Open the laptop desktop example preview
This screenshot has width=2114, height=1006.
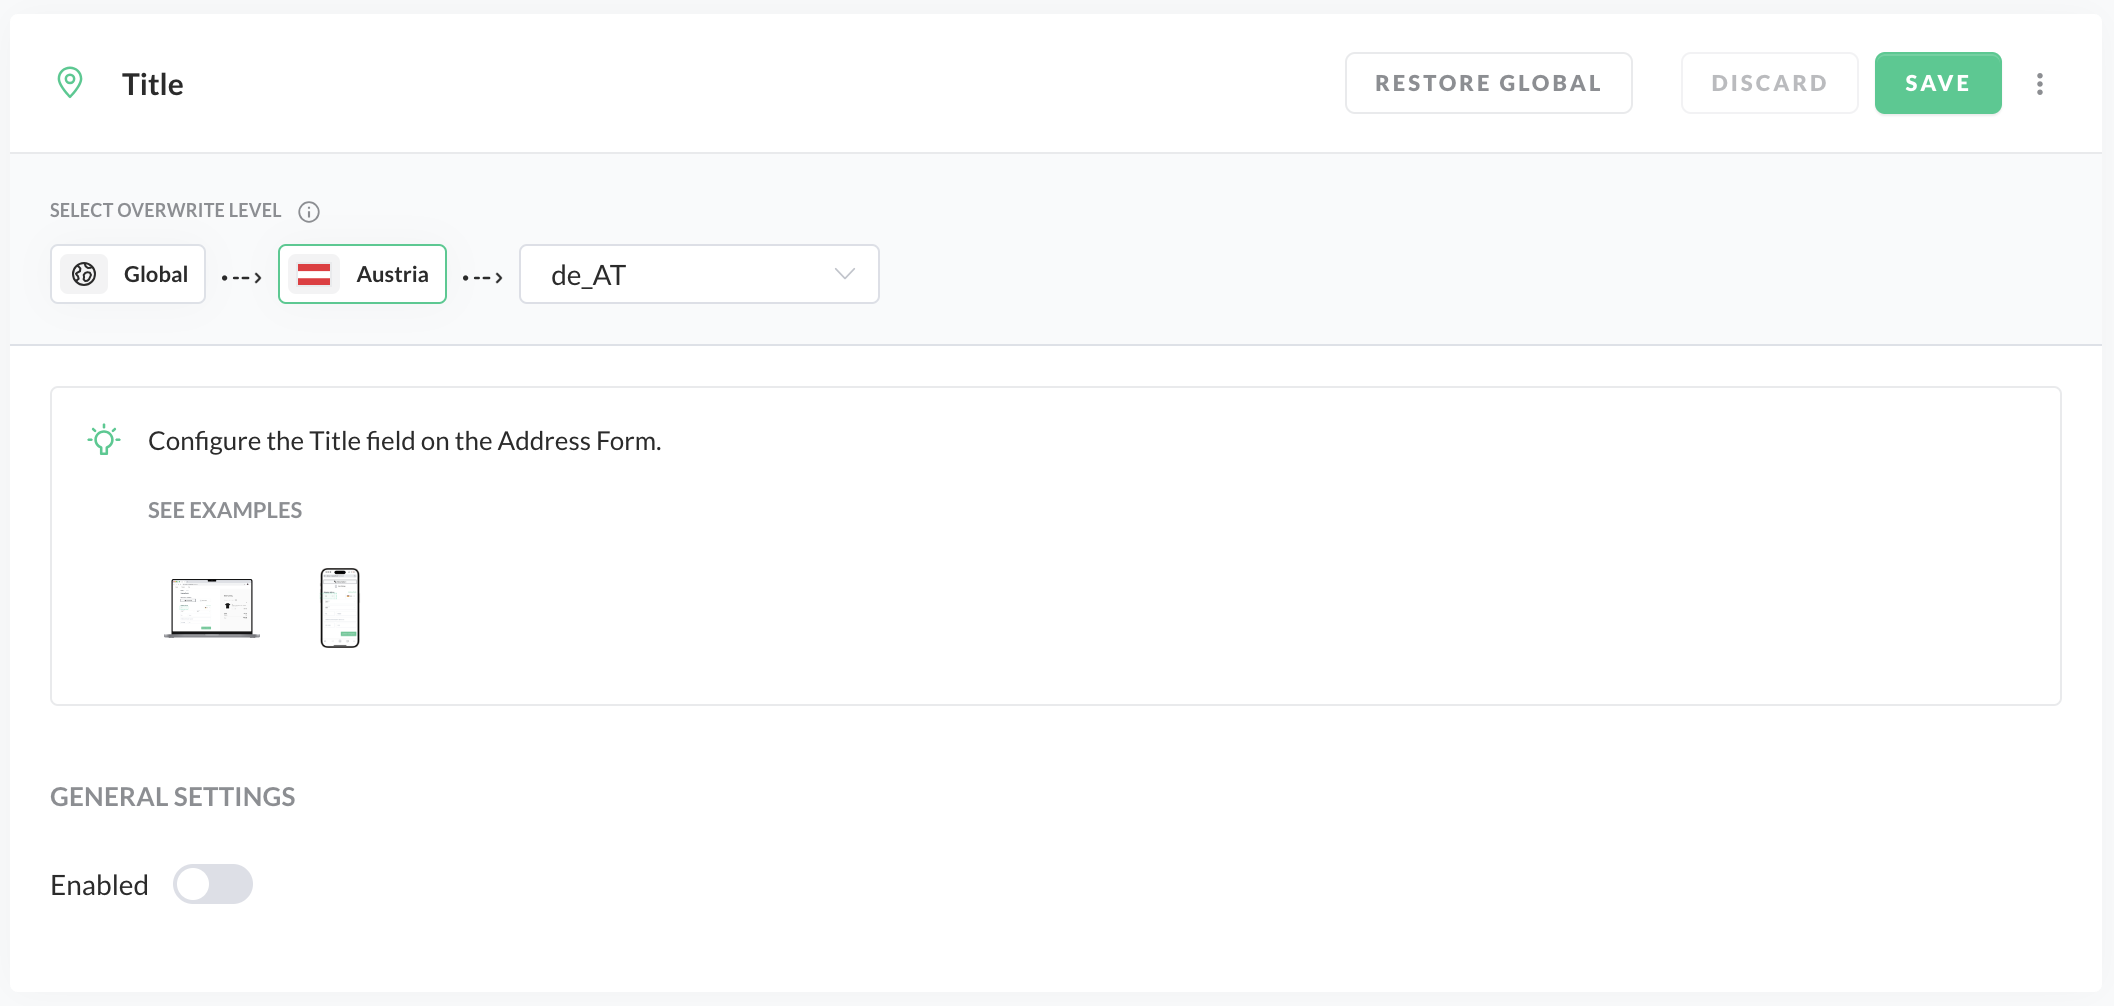pyautogui.click(x=212, y=607)
